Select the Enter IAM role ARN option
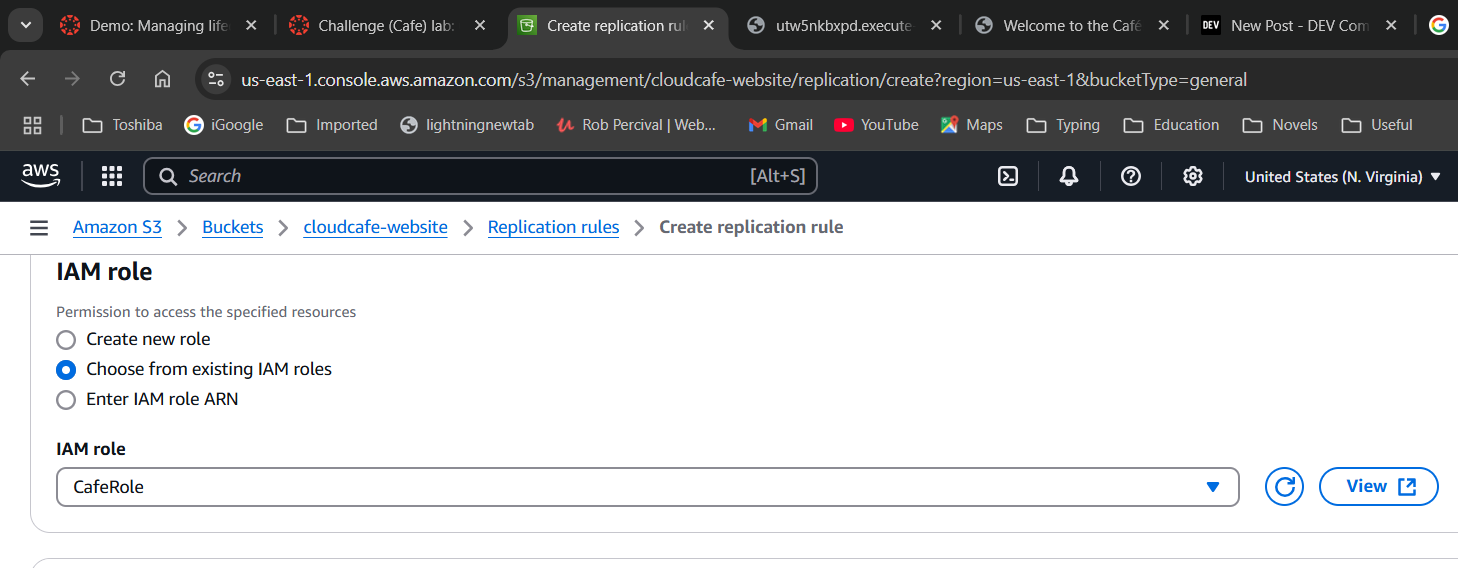 (x=66, y=400)
